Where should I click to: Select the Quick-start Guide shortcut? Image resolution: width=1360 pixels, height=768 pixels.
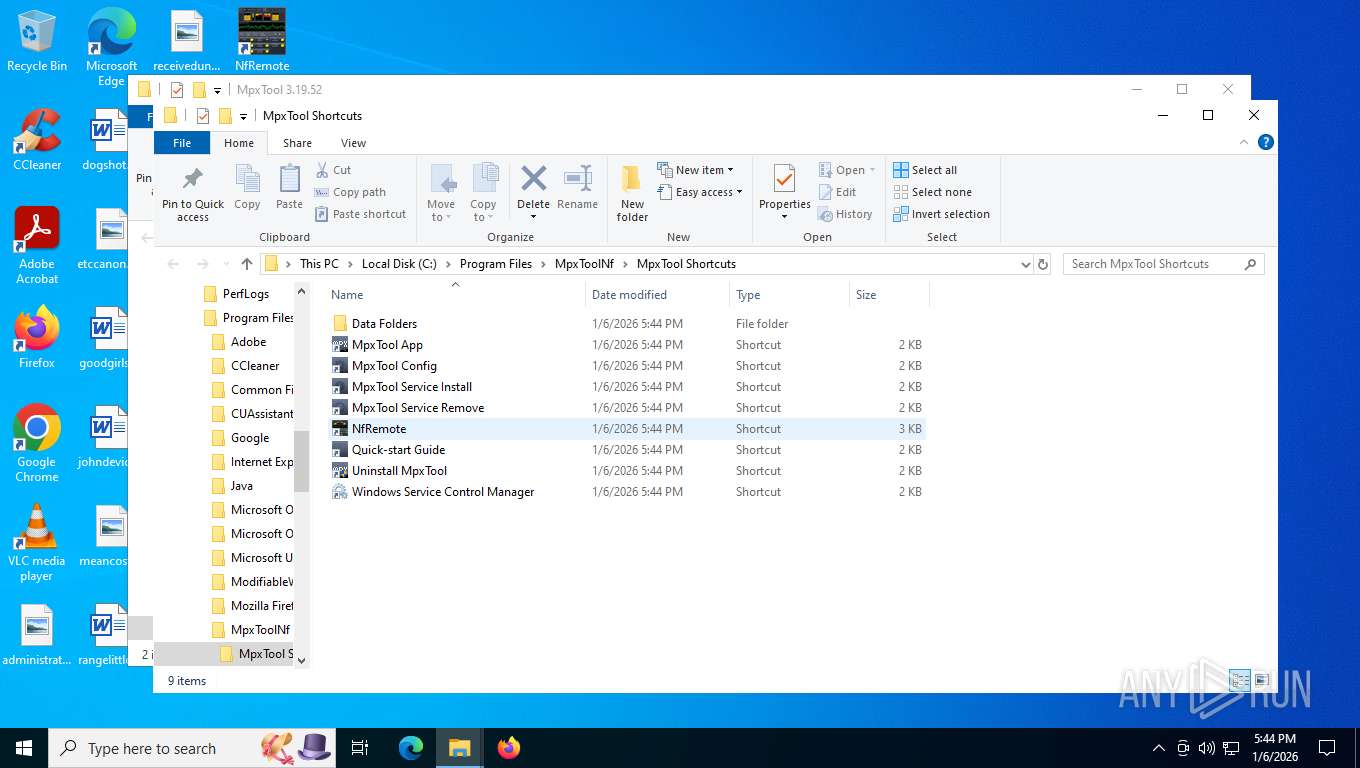click(398, 450)
